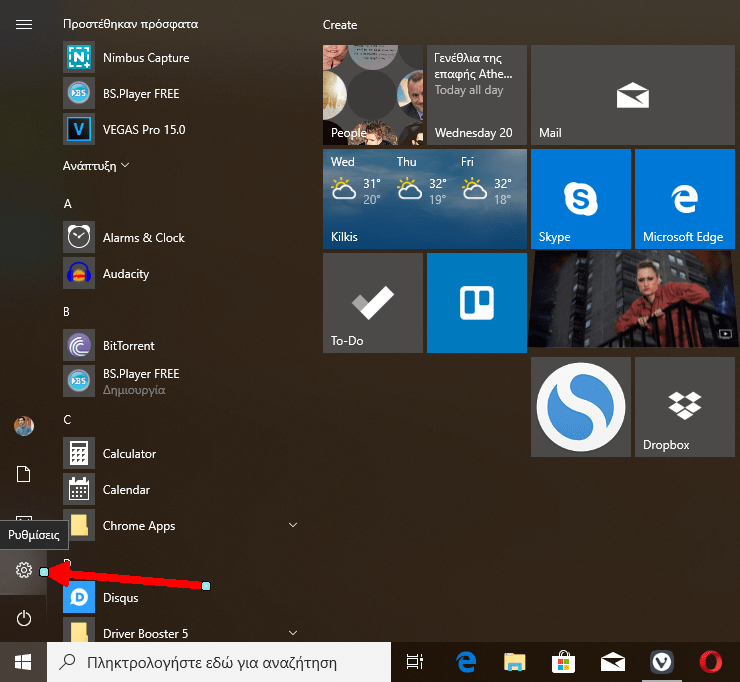Open Mail from the taskbar
Image resolution: width=740 pixels, height=682 pixels.
[x=613, y=662]
